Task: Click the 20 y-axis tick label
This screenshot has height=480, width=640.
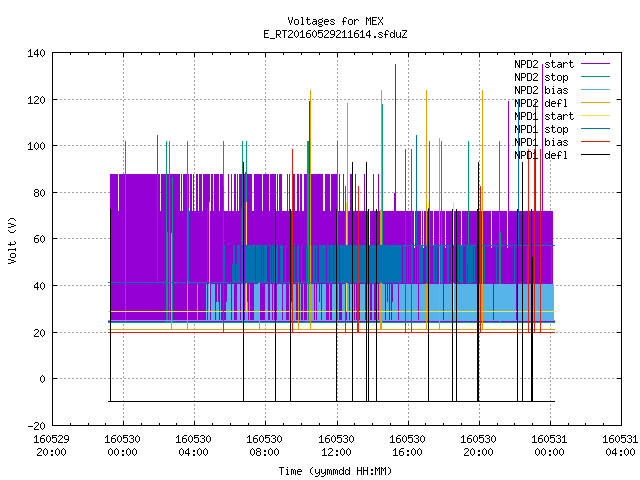Action: tap(39, 333)
